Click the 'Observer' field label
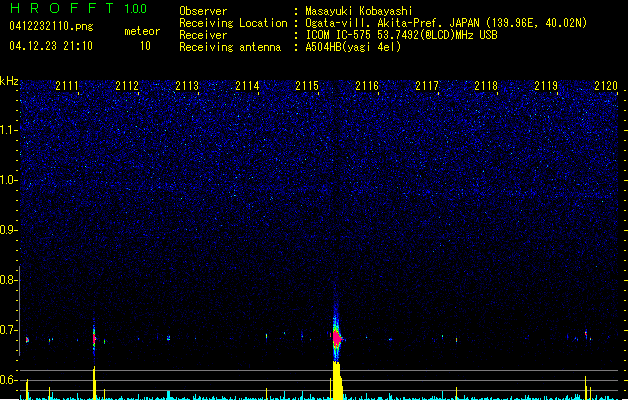629x400 pixels. pyautogui.click(x=203, y=11)
